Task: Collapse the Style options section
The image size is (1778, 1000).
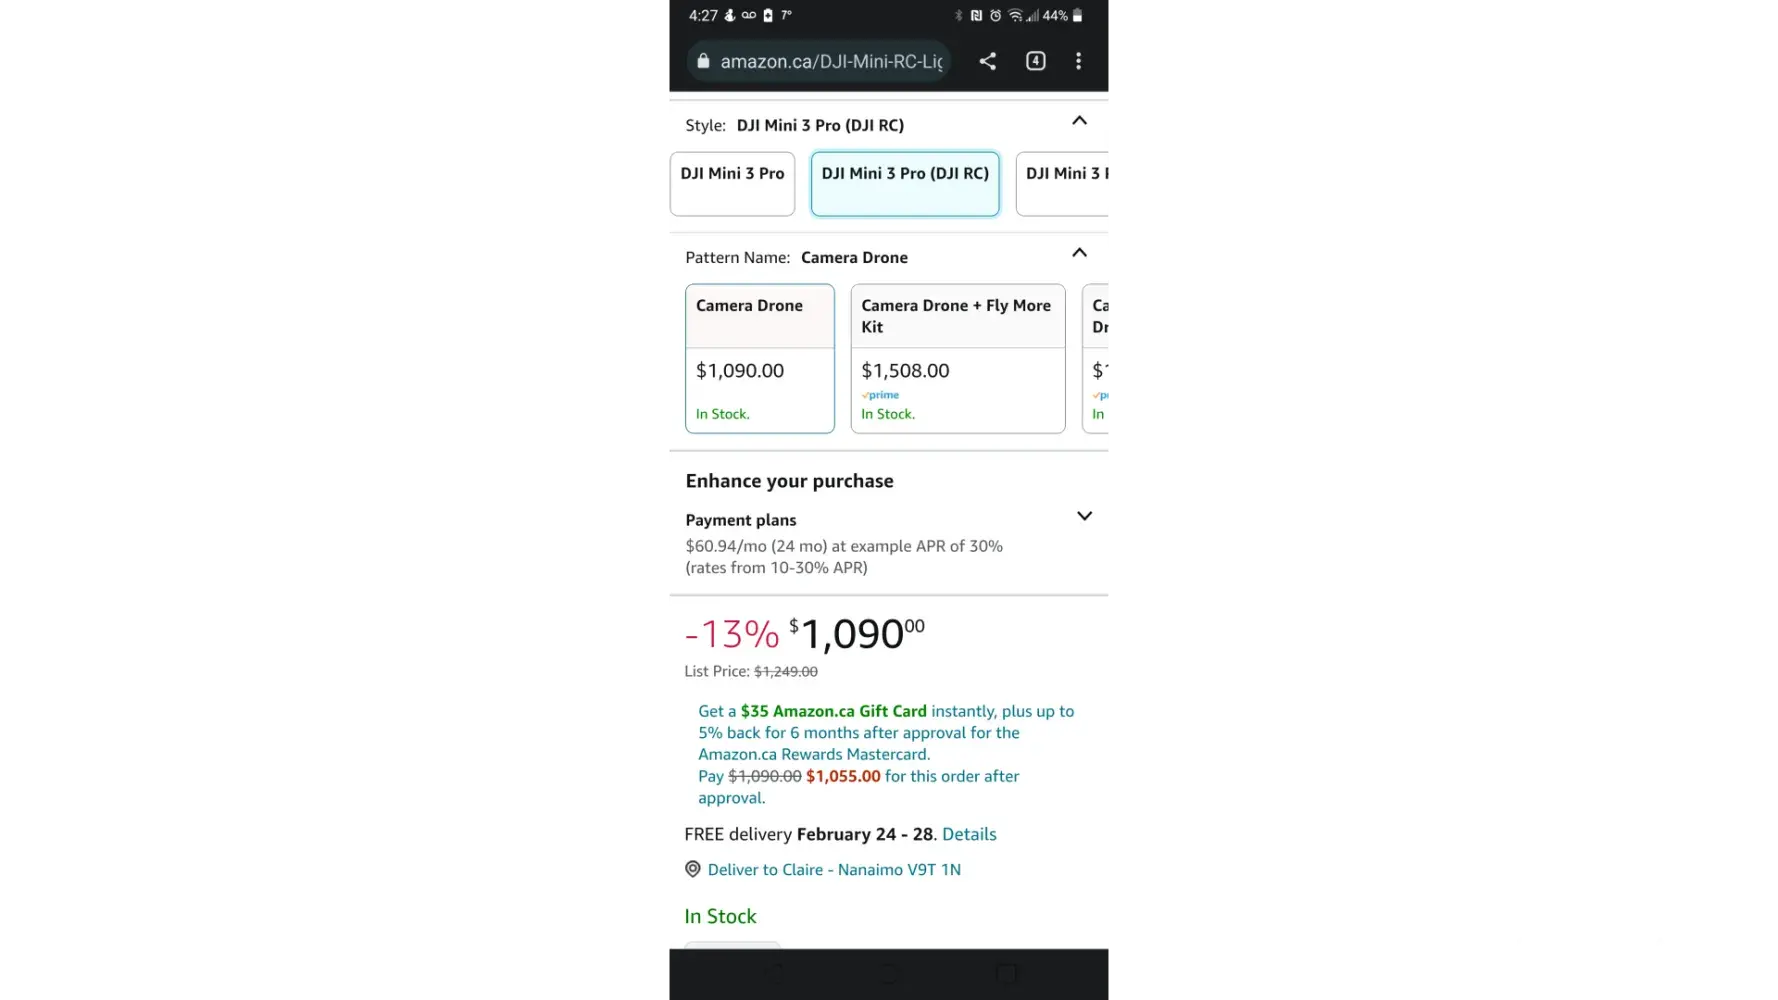Action: pyautogui.click(x=1079, y=121)
